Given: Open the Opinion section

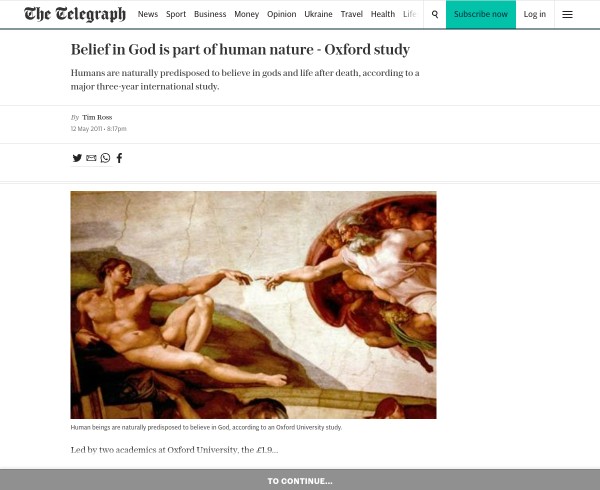Looking at the screenshot, I should (282, 14).
